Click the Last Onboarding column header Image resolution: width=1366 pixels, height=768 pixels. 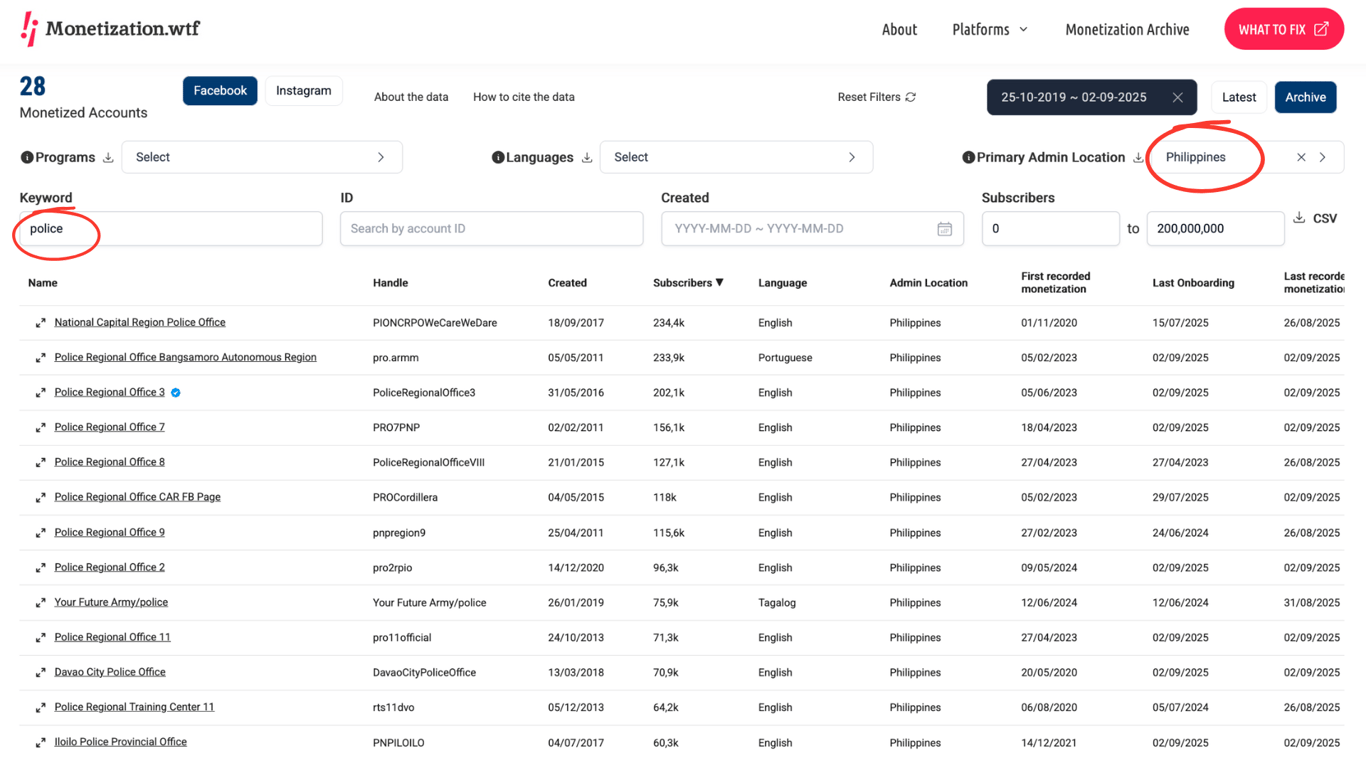pos(1193,283)
